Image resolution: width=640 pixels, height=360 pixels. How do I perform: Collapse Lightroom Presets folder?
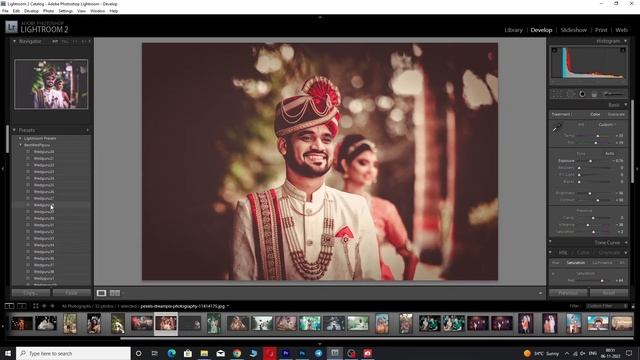click(x=20, y=138)
